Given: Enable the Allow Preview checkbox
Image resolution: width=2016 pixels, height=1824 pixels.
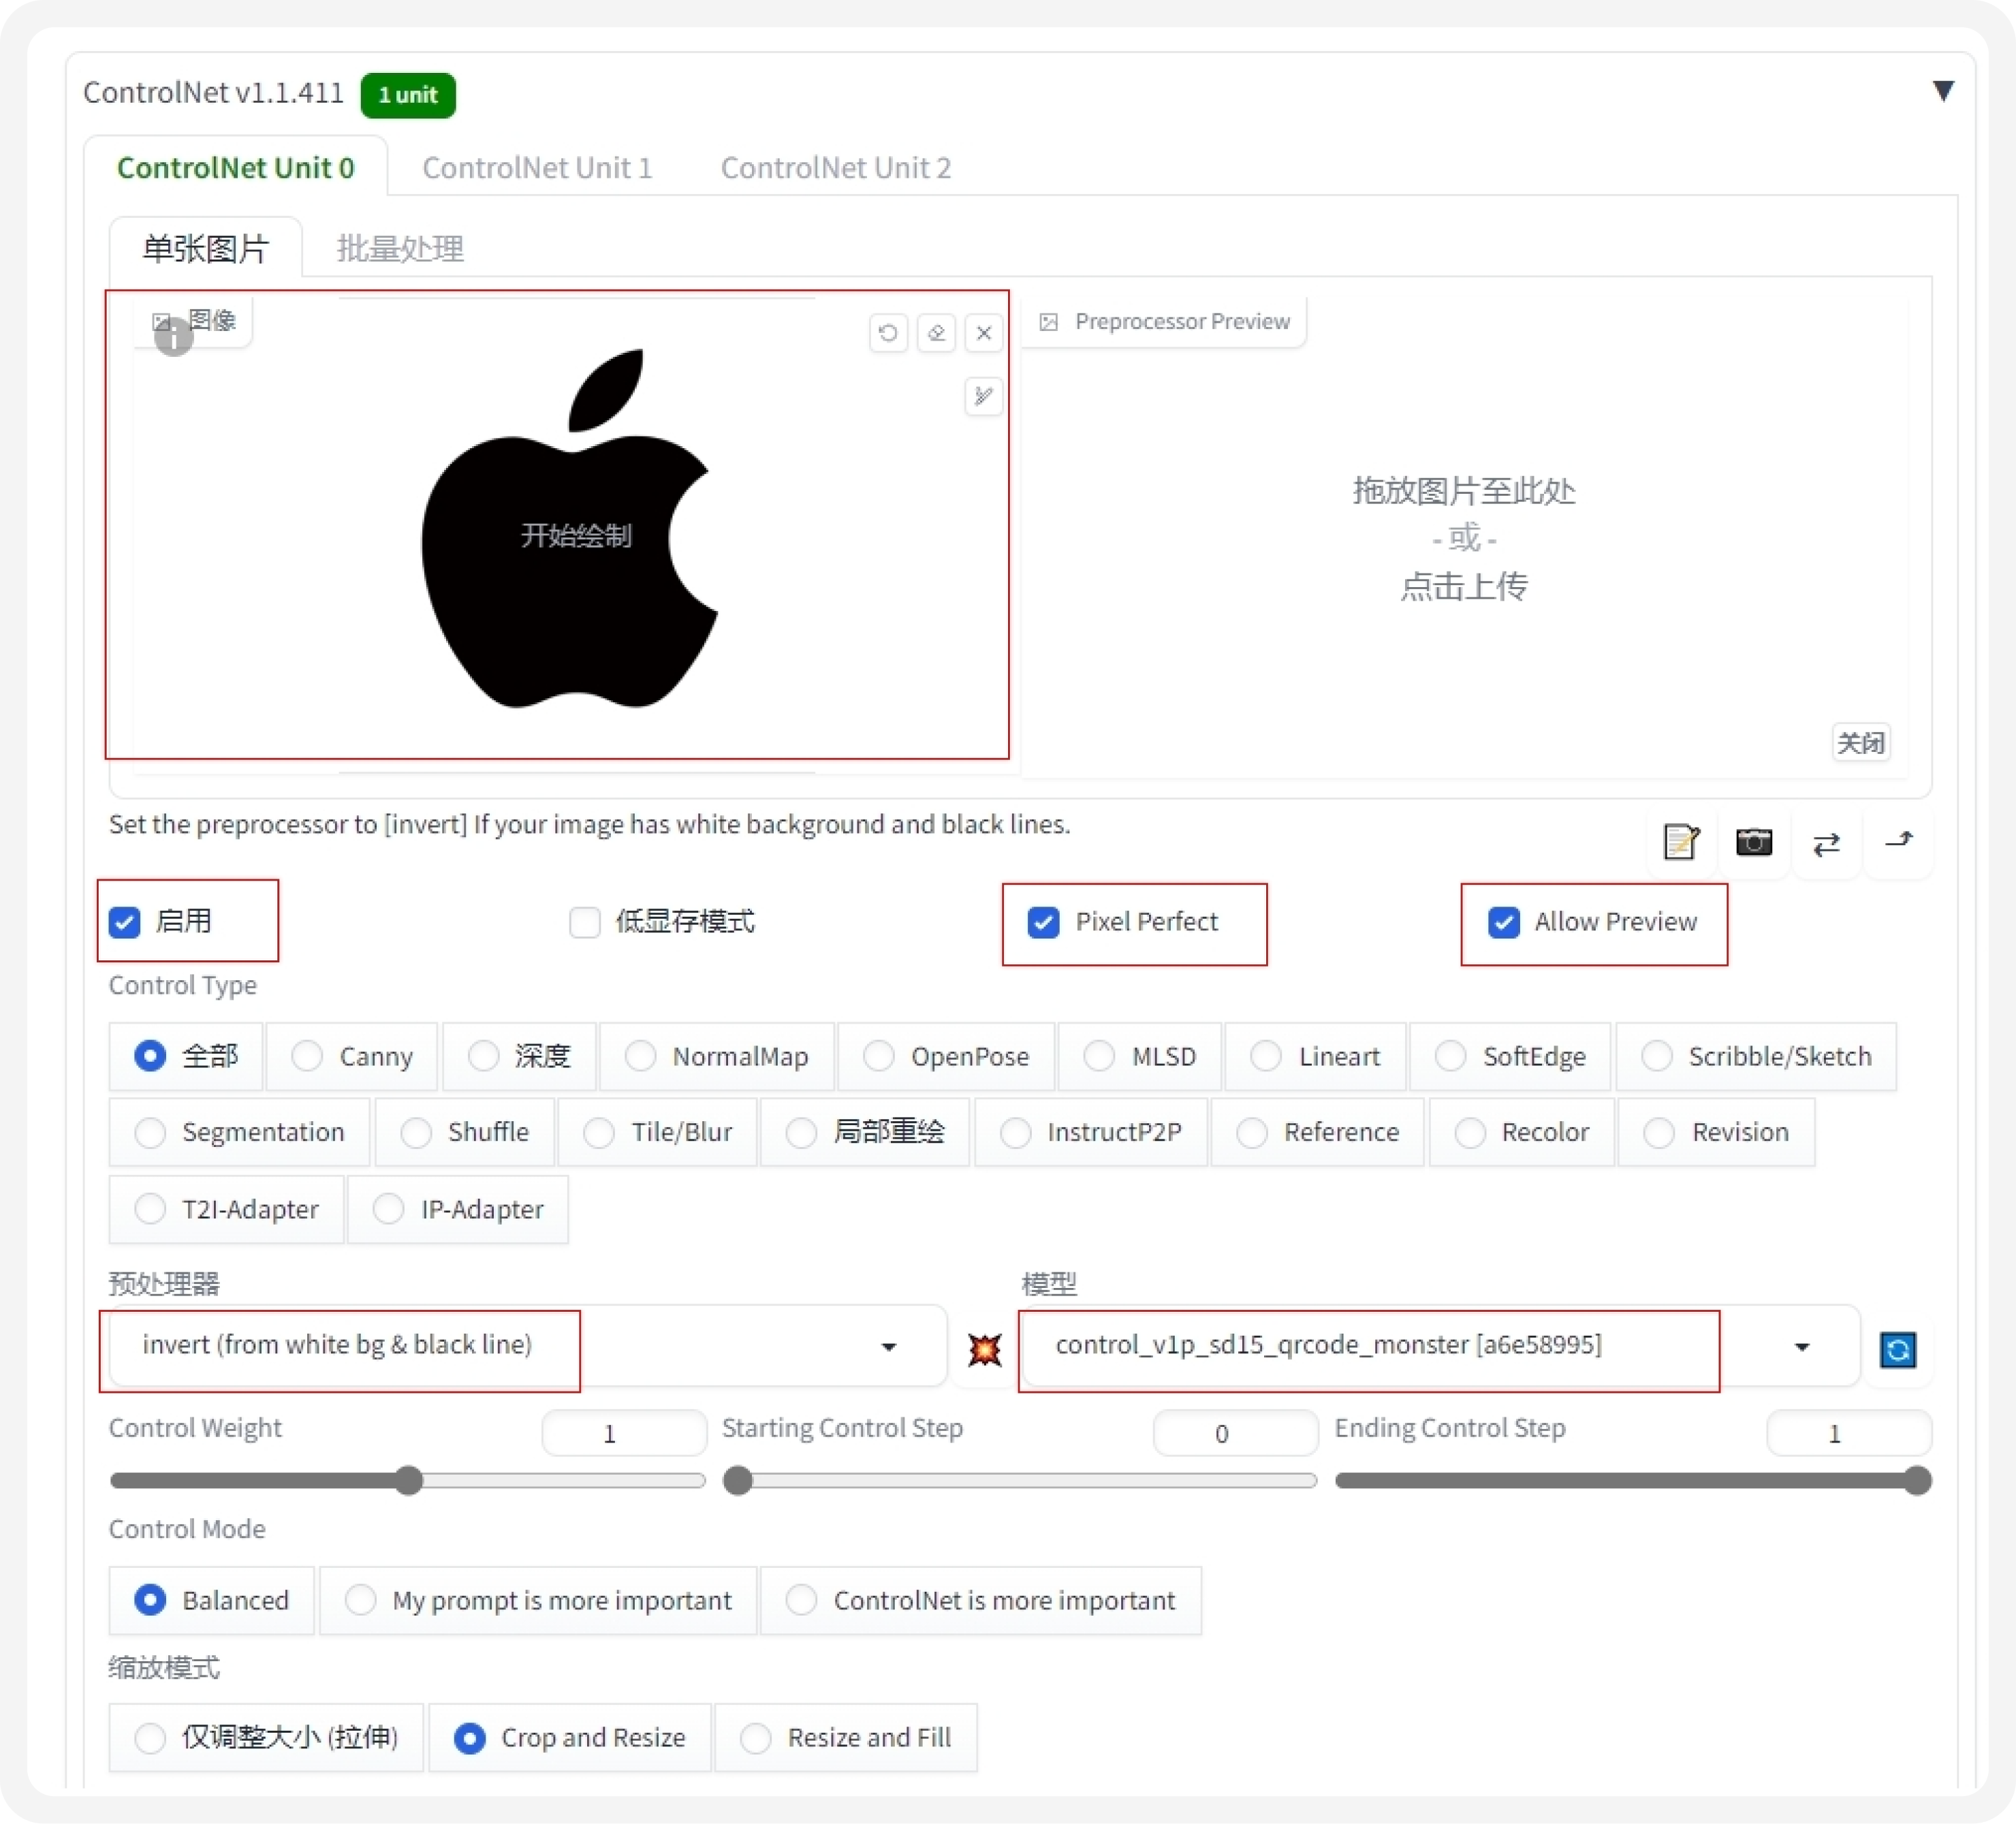Looking at the screenshot, I should (x=1502, y=920).
